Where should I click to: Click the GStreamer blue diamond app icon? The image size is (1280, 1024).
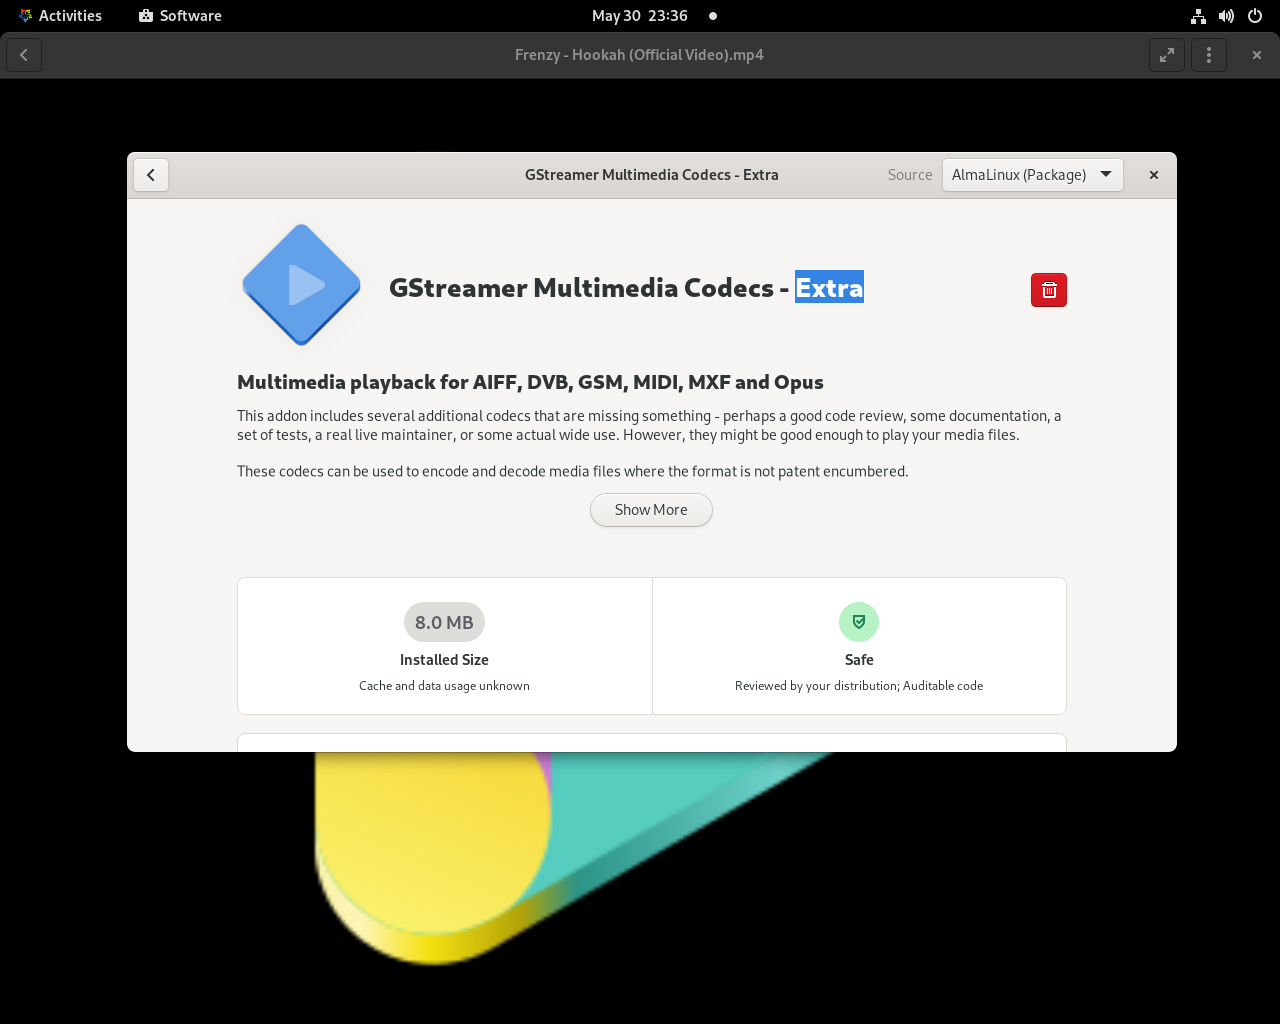[x=301, y=285]
